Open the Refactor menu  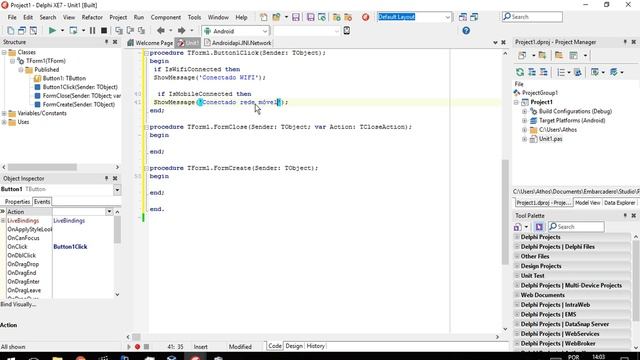tap(92, 17)
